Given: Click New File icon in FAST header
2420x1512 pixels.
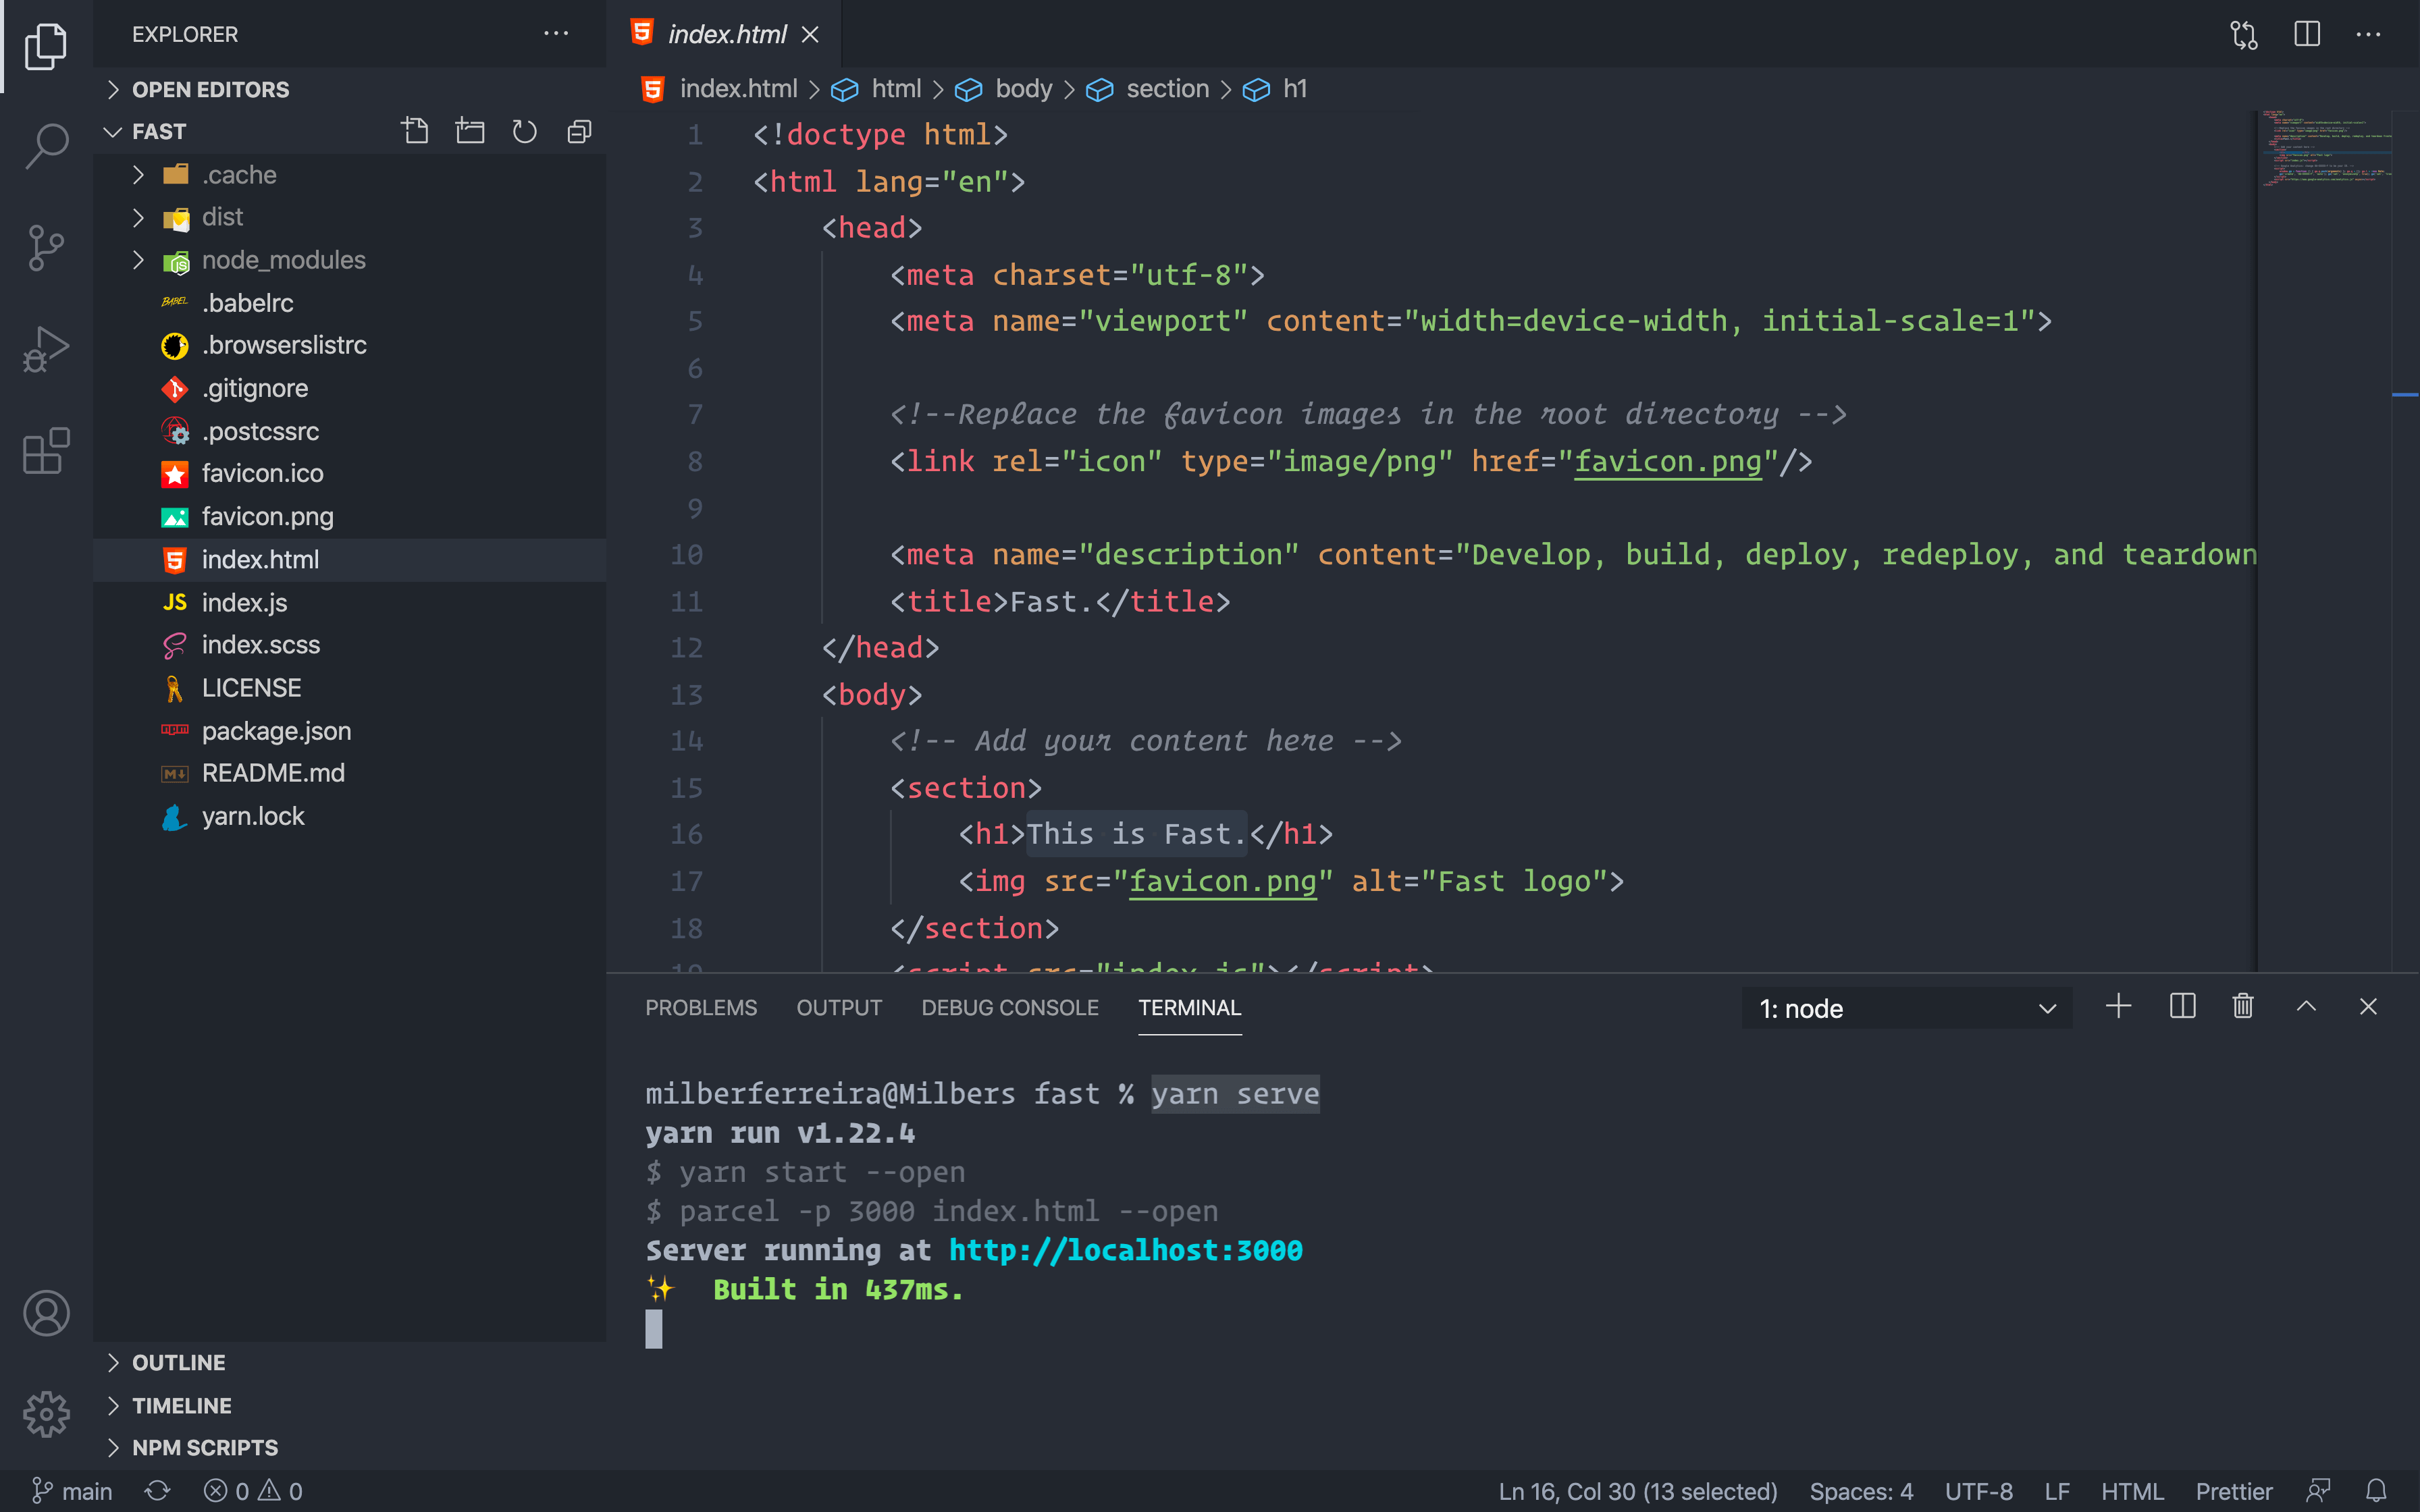Looking at the screenshot, I should (415, 132).
